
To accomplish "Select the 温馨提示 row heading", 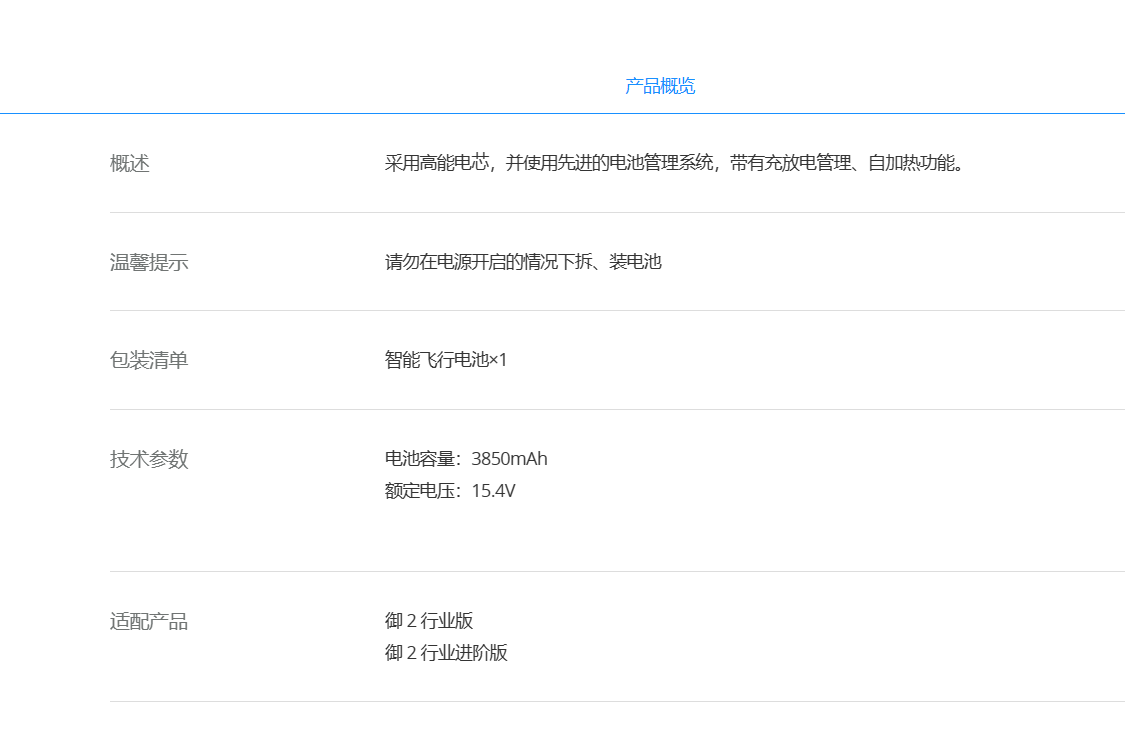I will (149, 263).
